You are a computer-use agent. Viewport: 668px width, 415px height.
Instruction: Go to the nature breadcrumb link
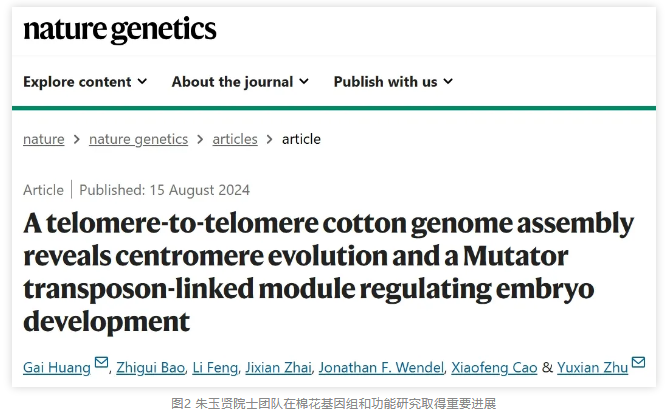[44, 139]
